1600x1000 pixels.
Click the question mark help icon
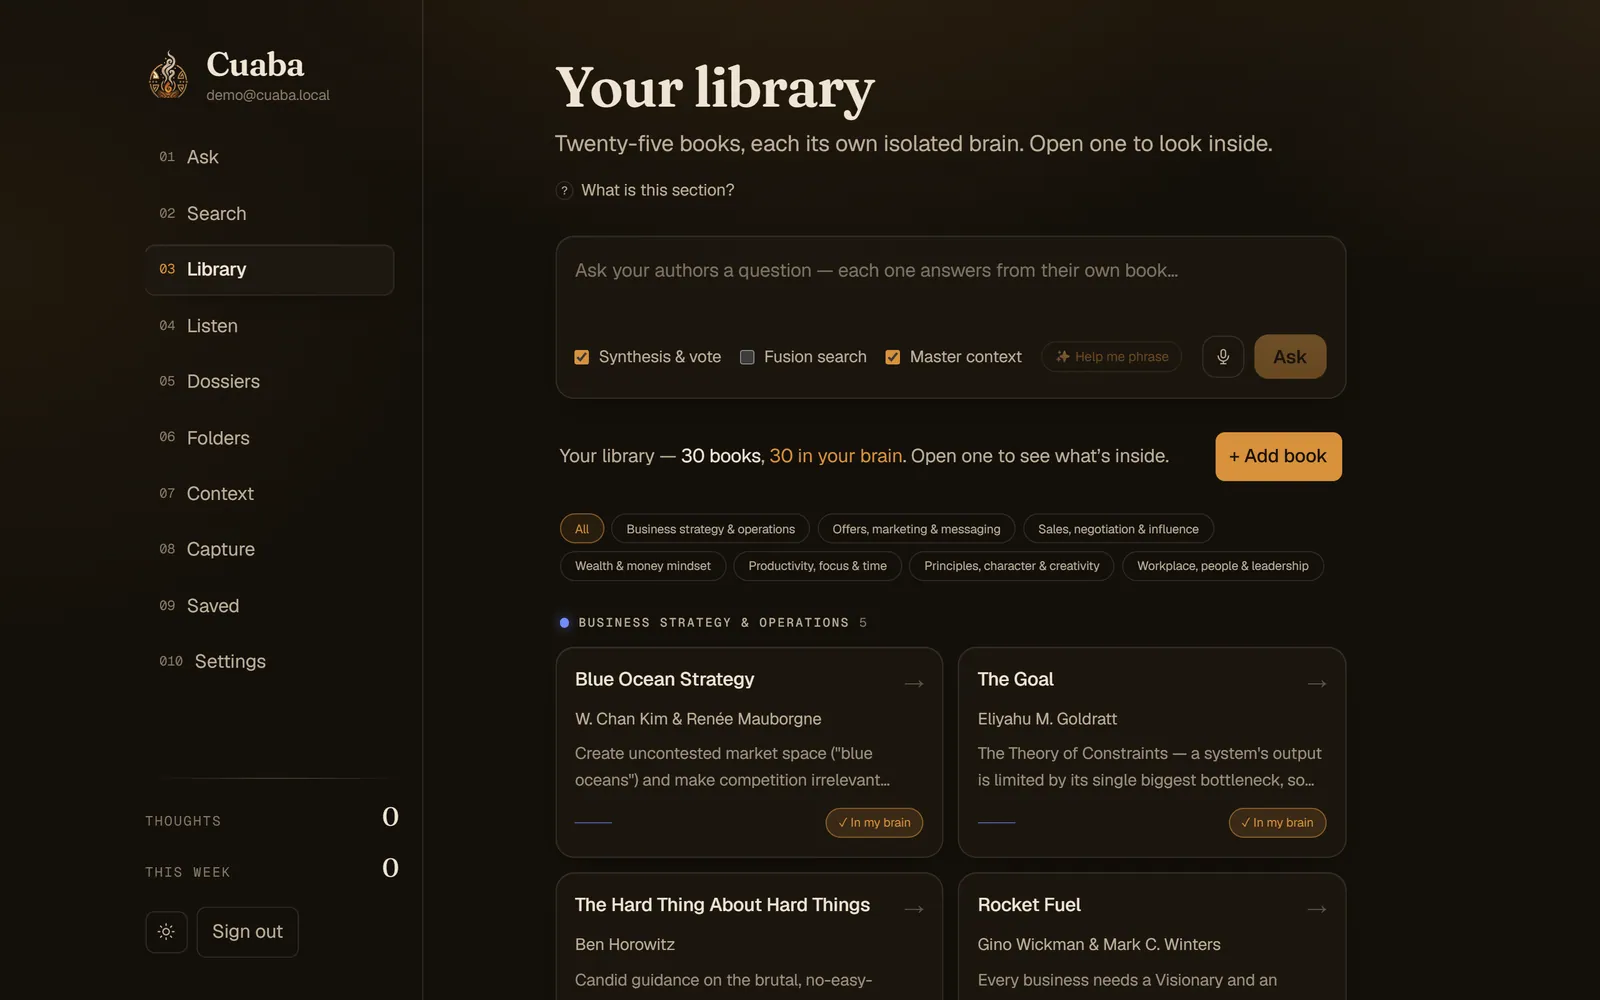[564, 190]
